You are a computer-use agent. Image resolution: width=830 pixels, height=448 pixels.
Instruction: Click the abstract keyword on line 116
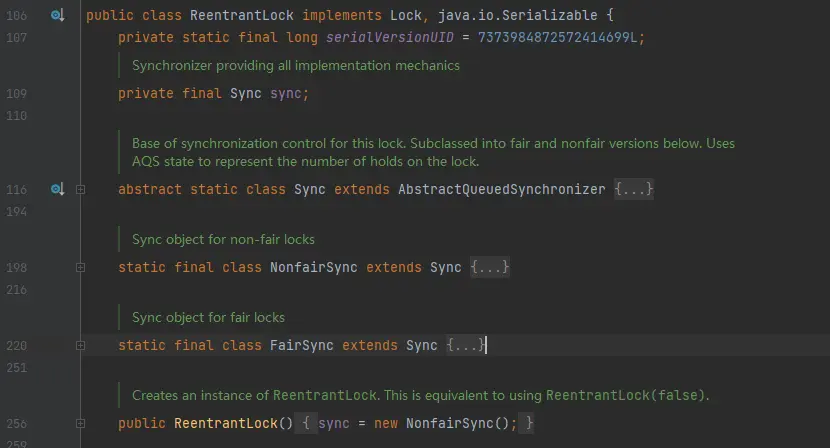150,189
